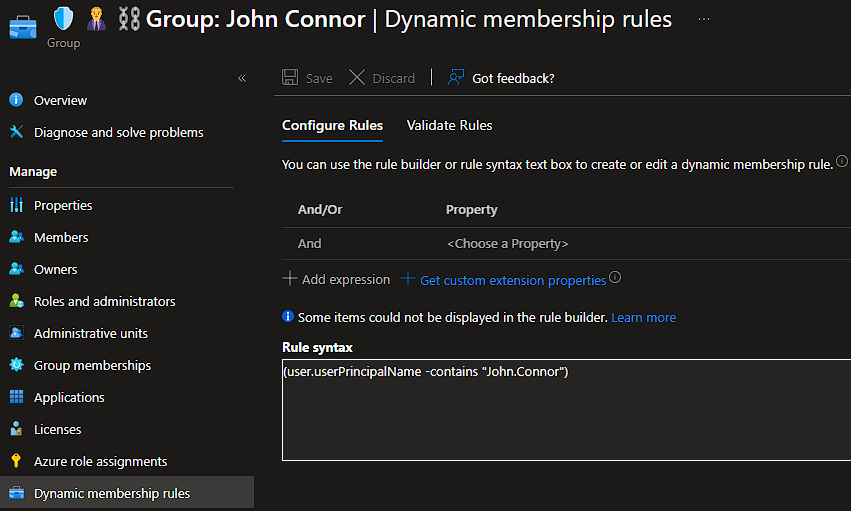Click the Group memberships gear icon
This screenshot has height=511, width=851.
16,365
